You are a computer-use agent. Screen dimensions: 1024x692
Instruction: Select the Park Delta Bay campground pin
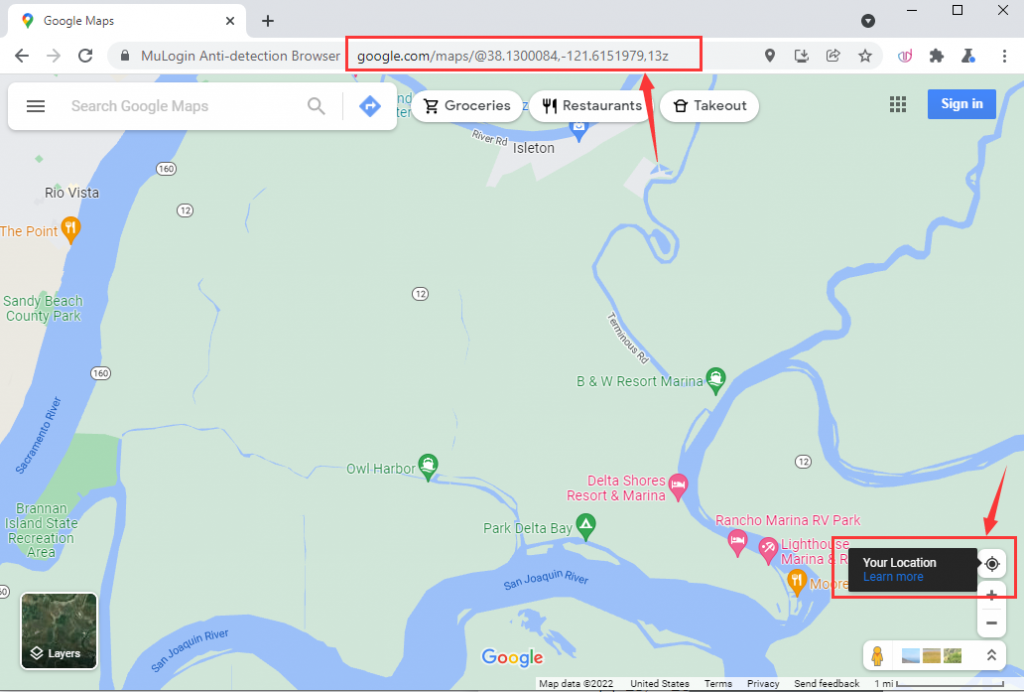(x=586, y=526)
